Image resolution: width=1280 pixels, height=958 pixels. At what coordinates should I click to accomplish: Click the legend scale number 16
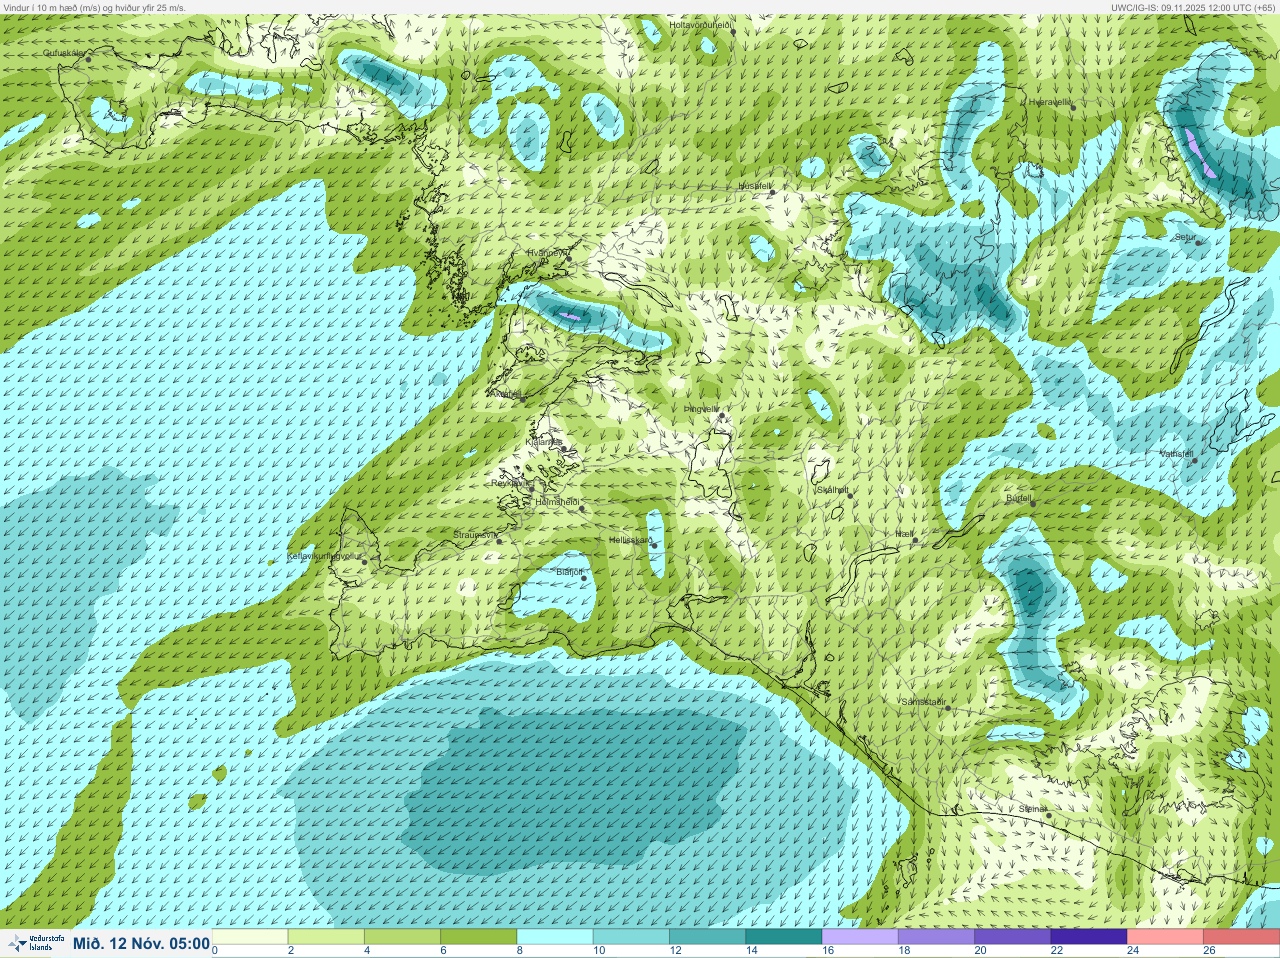click(826, 951)
